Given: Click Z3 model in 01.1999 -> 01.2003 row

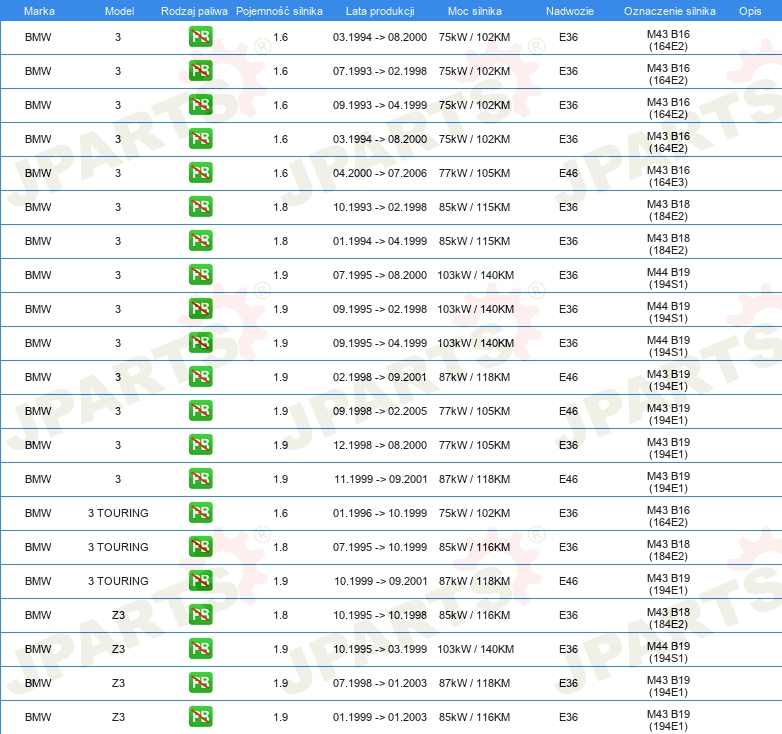Looking at the screenshot, I should tap(118, 717).
